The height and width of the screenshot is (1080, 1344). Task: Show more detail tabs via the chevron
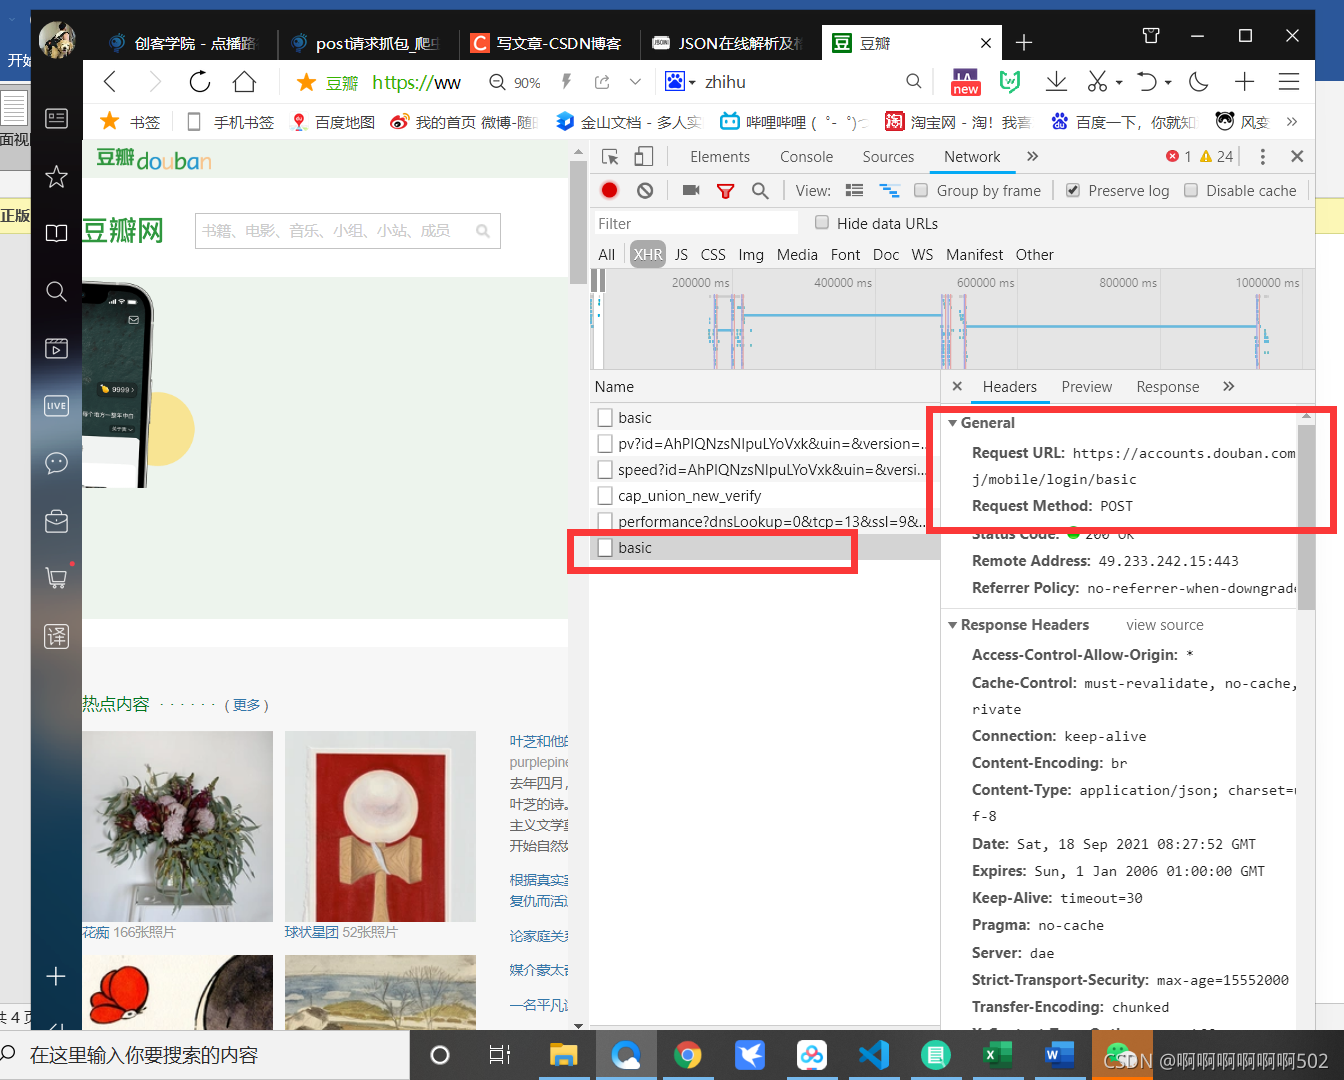tap(1229, 386)
